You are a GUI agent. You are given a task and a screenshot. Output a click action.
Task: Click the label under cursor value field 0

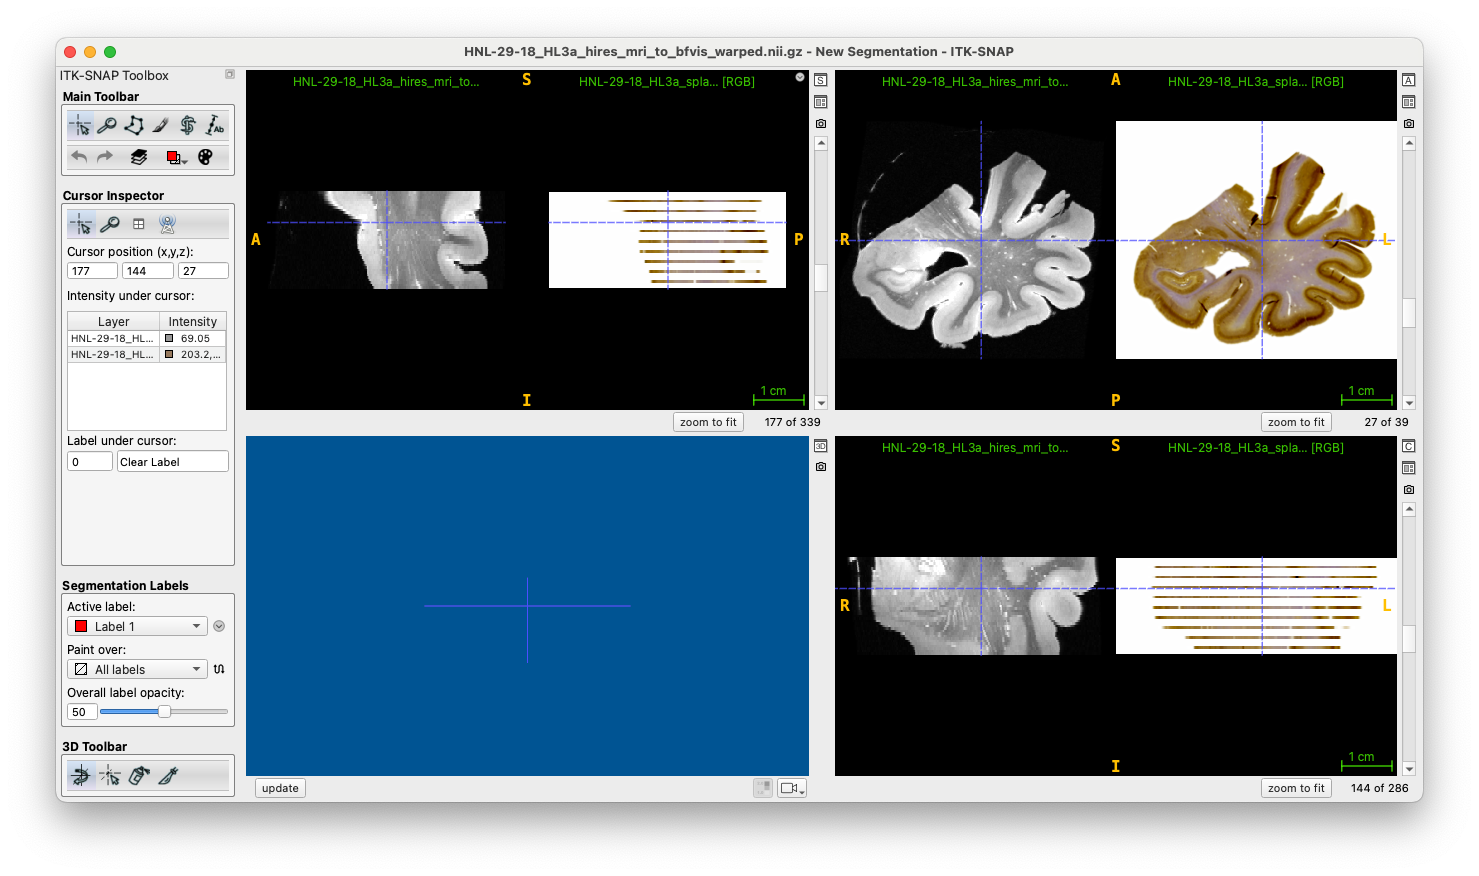click(90, 462)
